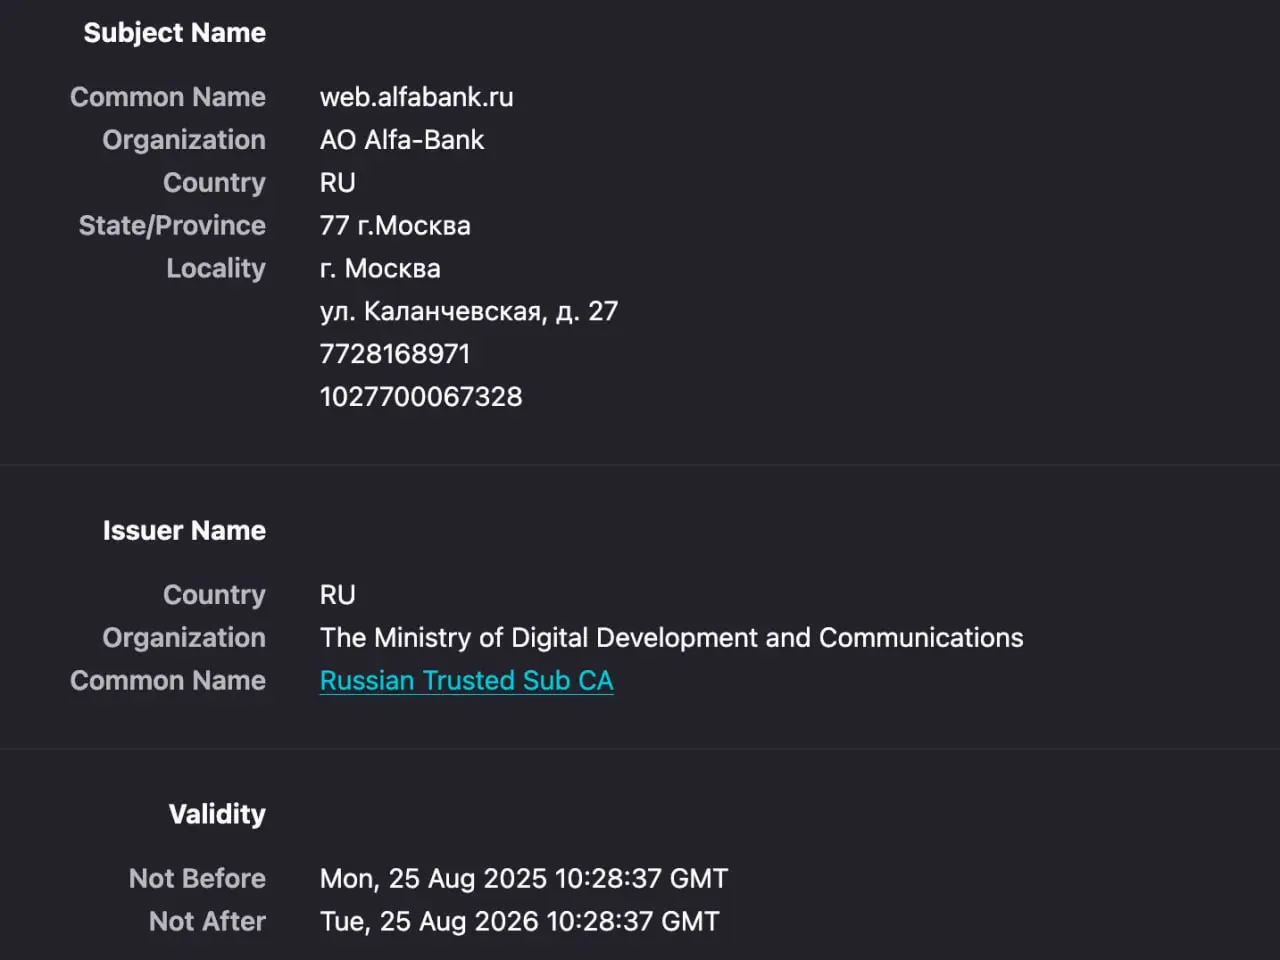The width and height of the screenshot is (1280, 960).
Task: Click the State/Province value 77 г.Москва
Action: coord(395,226)
